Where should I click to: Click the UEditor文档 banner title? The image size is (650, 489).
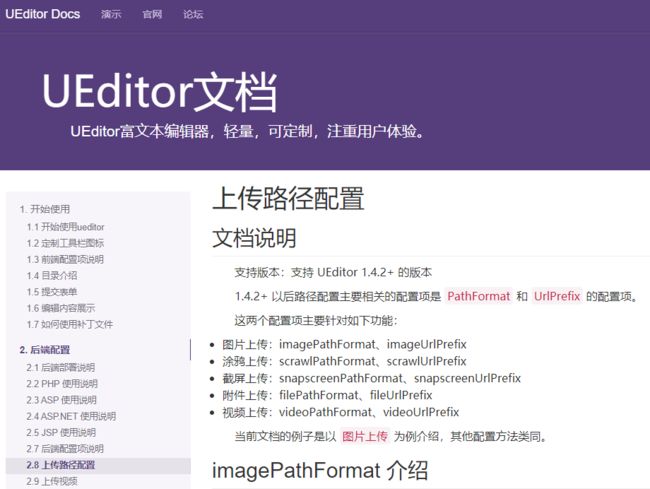click(160, 91)
